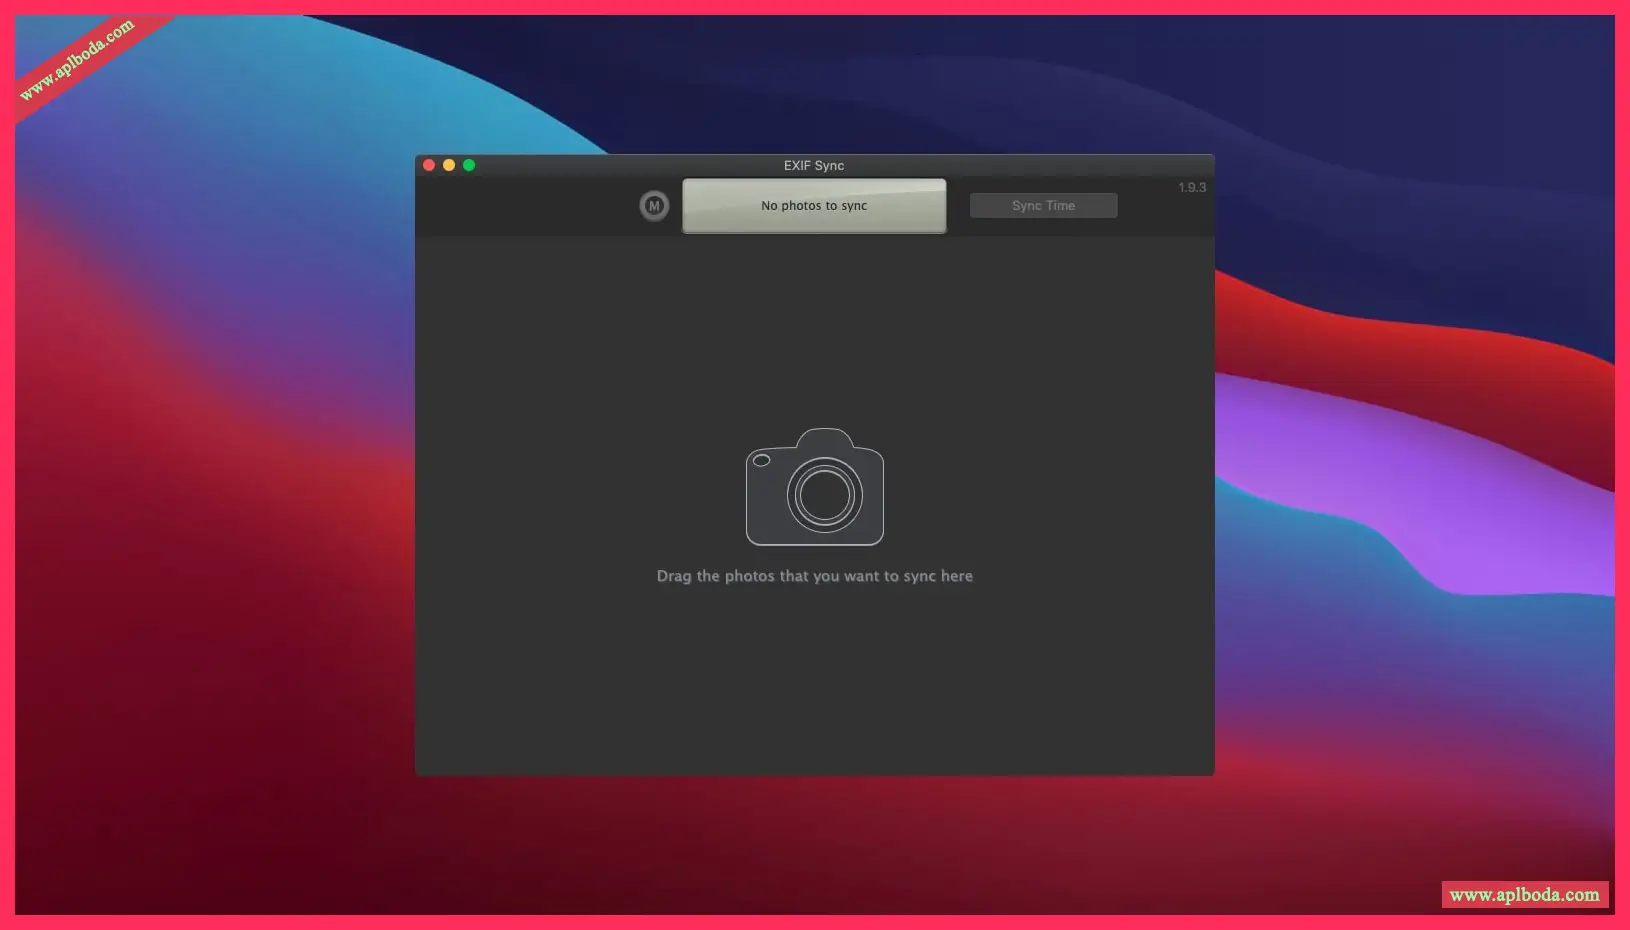This screenshot has width=1630, height=930.
Task: Click the EXIF Sync window title
Action: click(814, 166)
